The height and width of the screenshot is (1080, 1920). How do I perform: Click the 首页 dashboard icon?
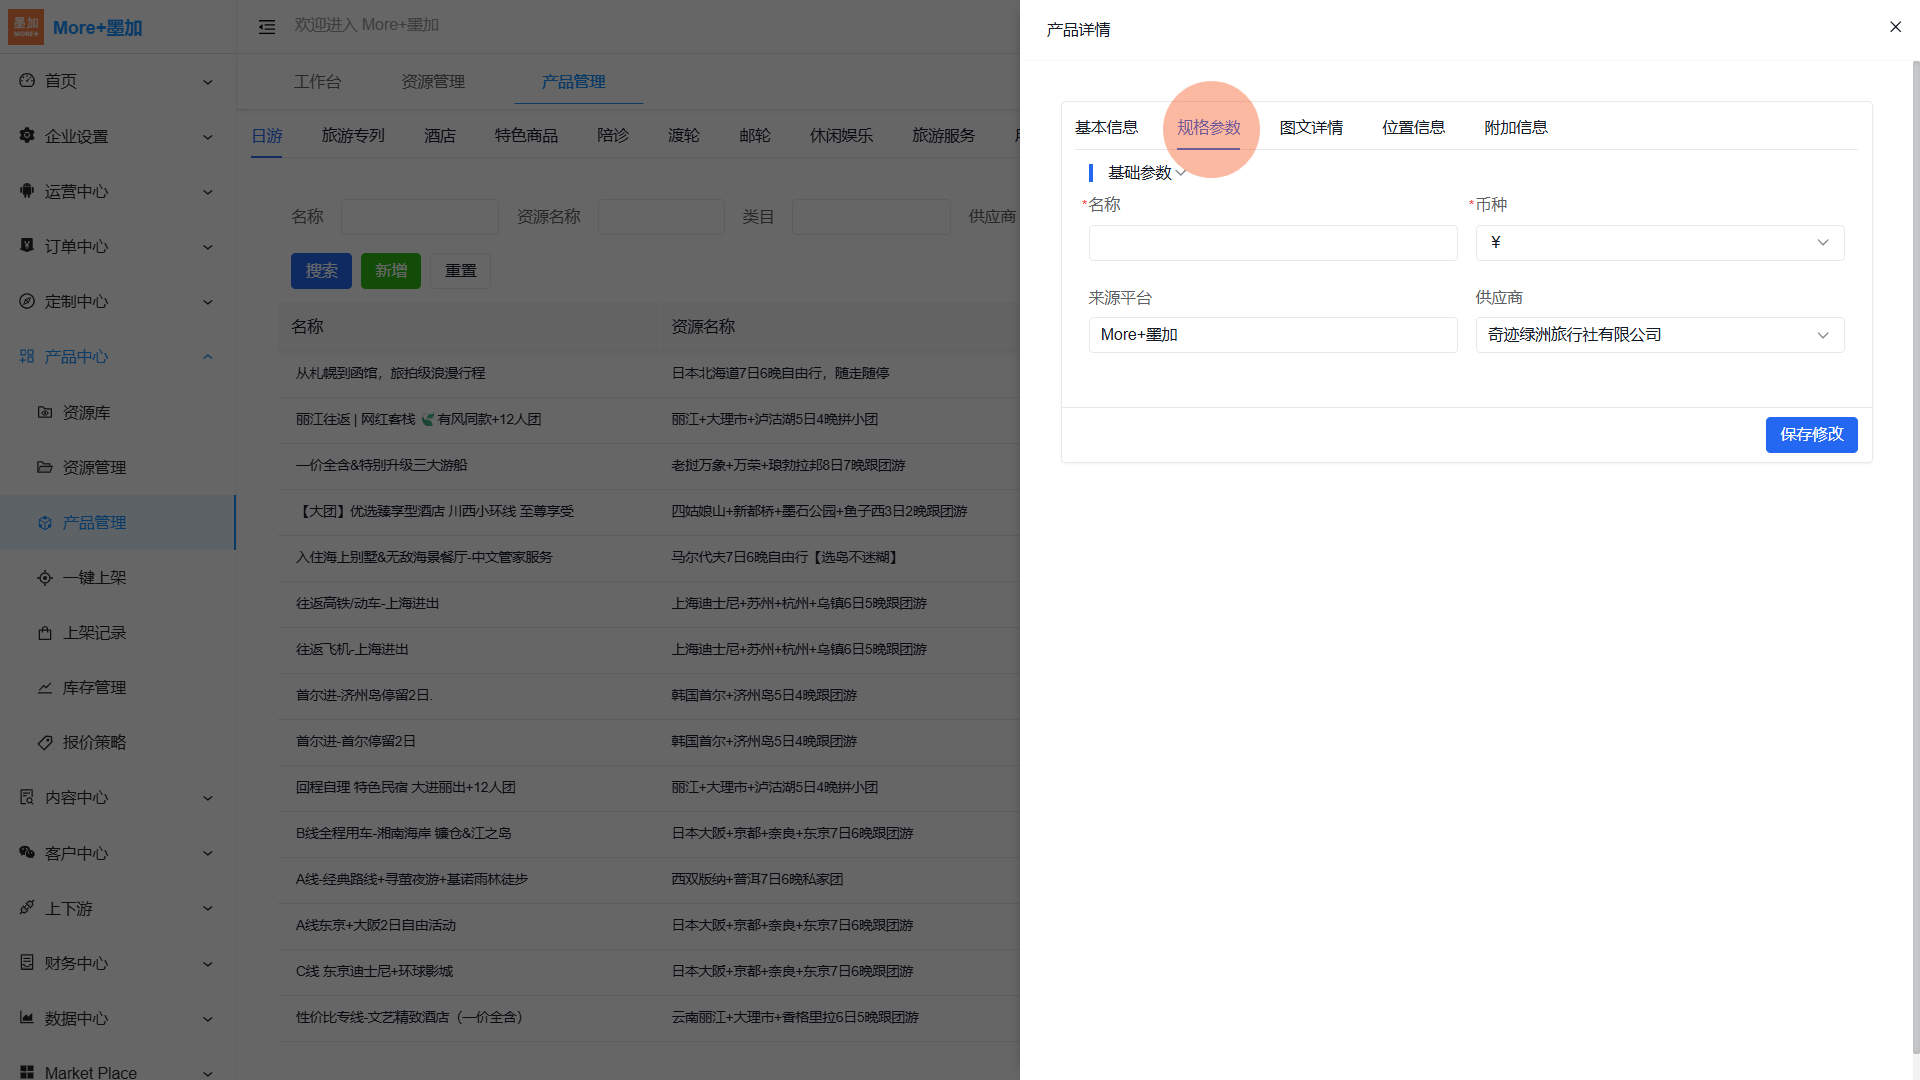(x=27, y=80)
